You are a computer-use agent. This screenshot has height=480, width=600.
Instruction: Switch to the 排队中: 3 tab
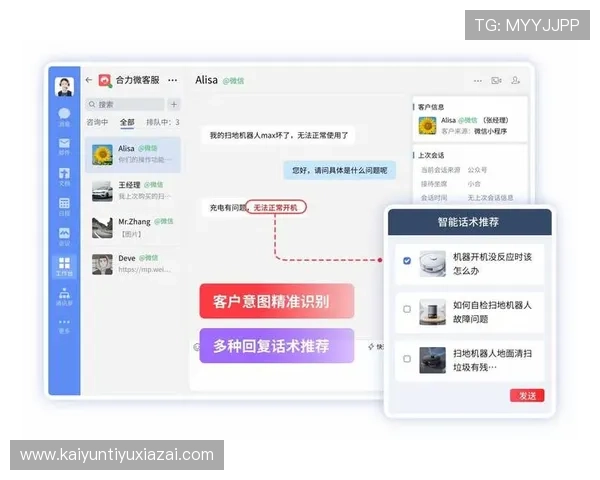[163, 122]
